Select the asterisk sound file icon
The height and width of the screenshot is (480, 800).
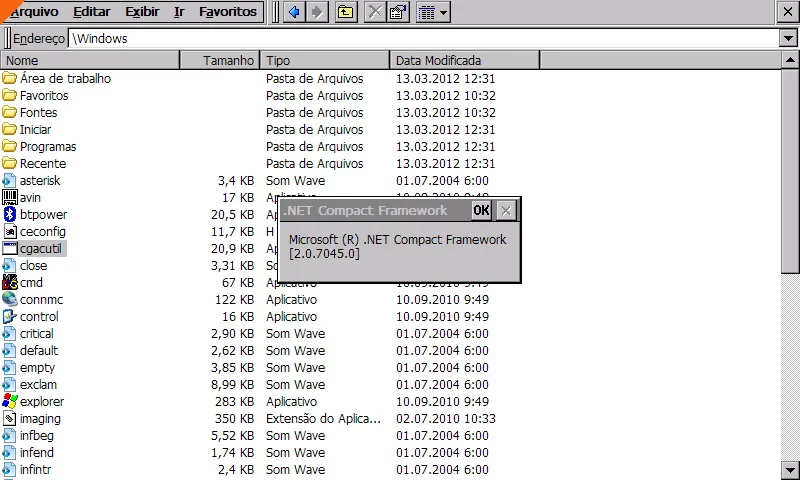[x=9, y=180]
